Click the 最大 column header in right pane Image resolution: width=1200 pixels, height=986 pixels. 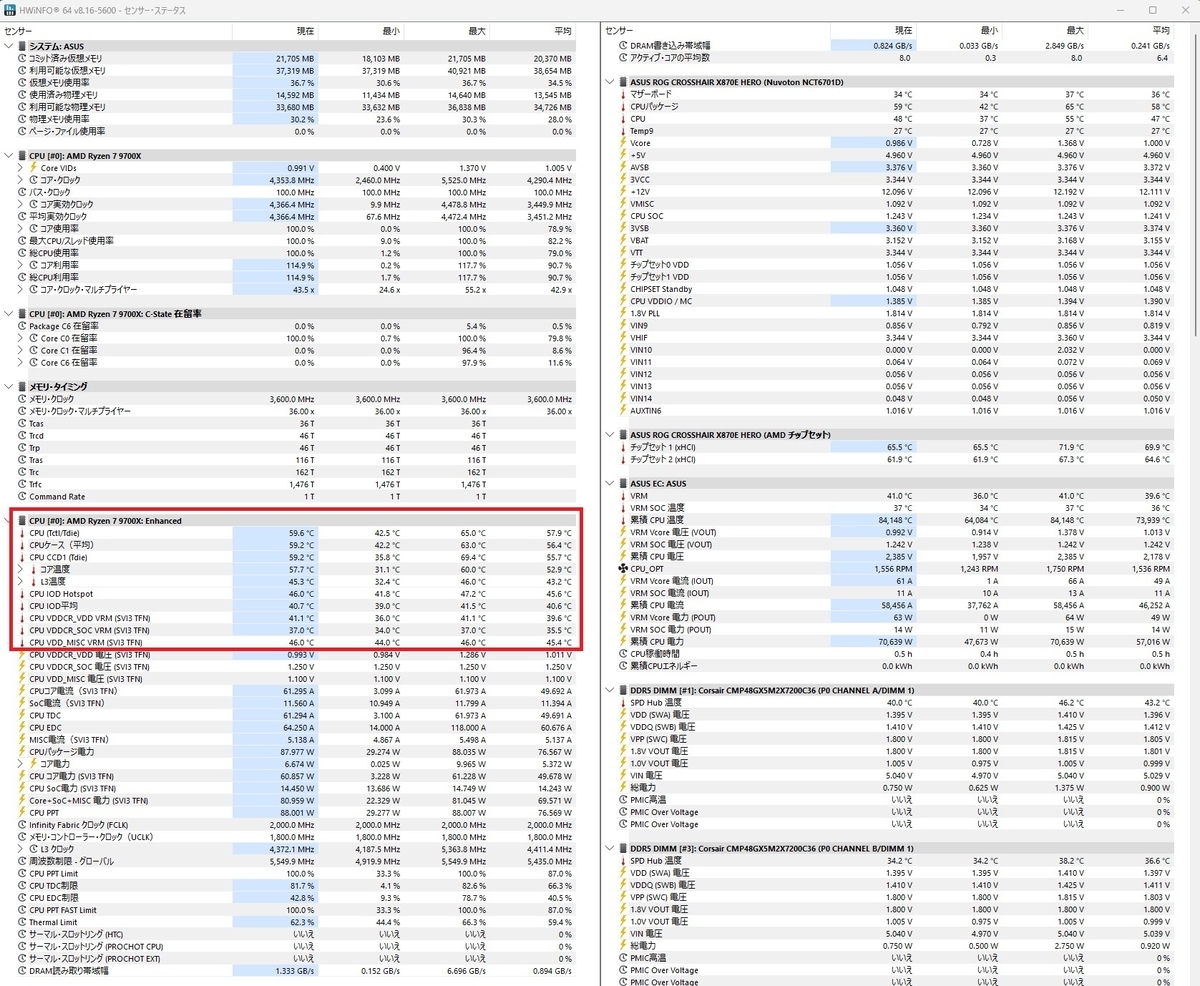[x=1044, y=31]
